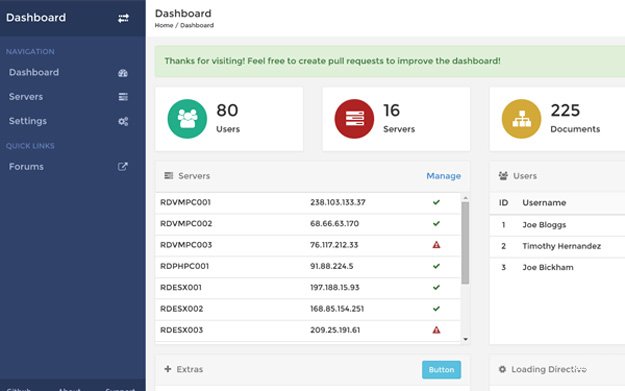Select the RDESX003 server name
625x391 pixels.
pos(182,330)
